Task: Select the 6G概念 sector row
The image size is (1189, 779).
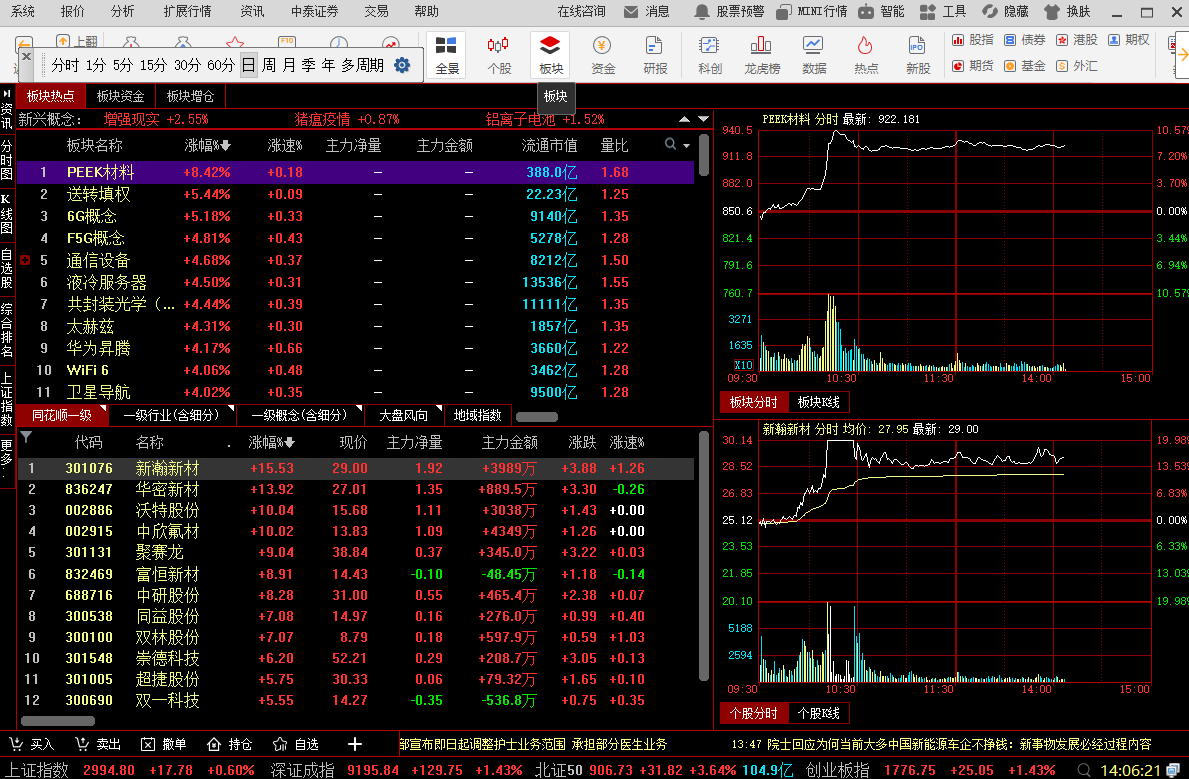Action: click(x=355, y=216)
